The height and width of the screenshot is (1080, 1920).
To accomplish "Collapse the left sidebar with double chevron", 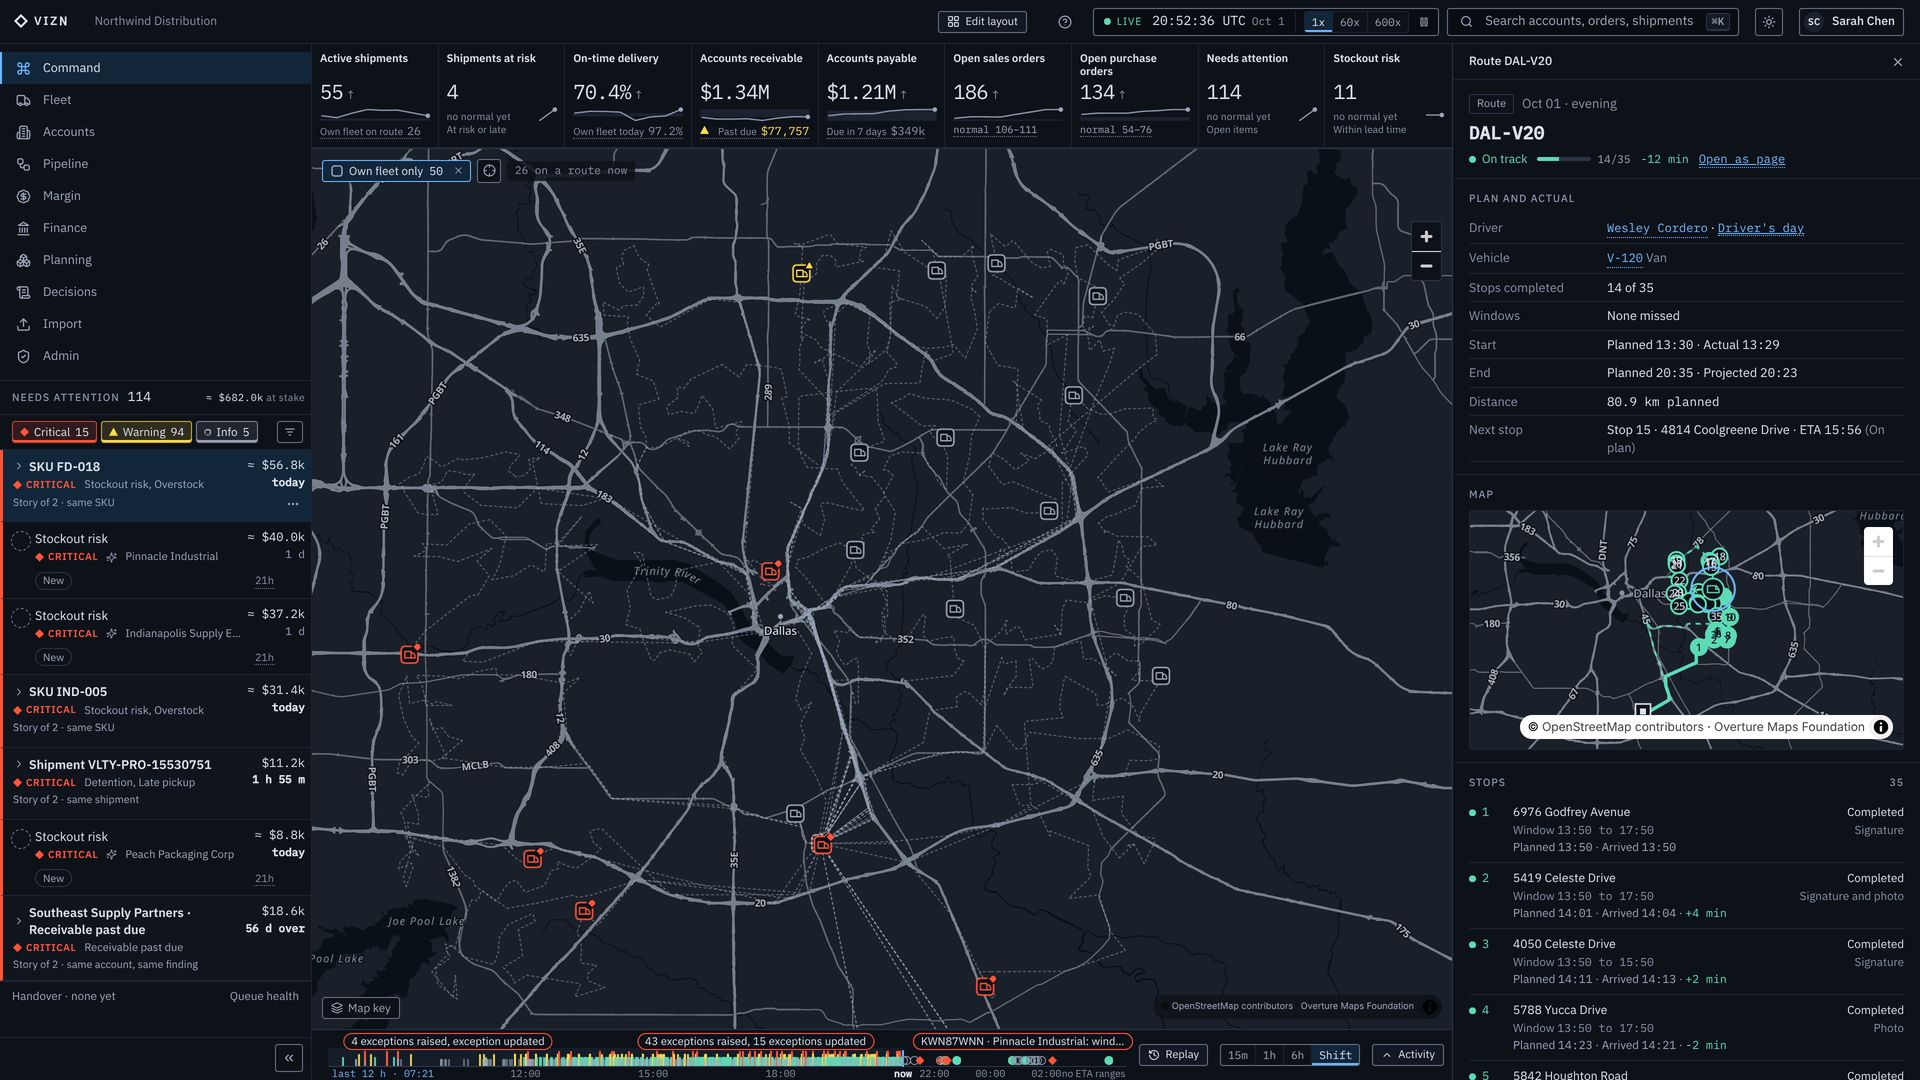I will (x=289, y=1057).
